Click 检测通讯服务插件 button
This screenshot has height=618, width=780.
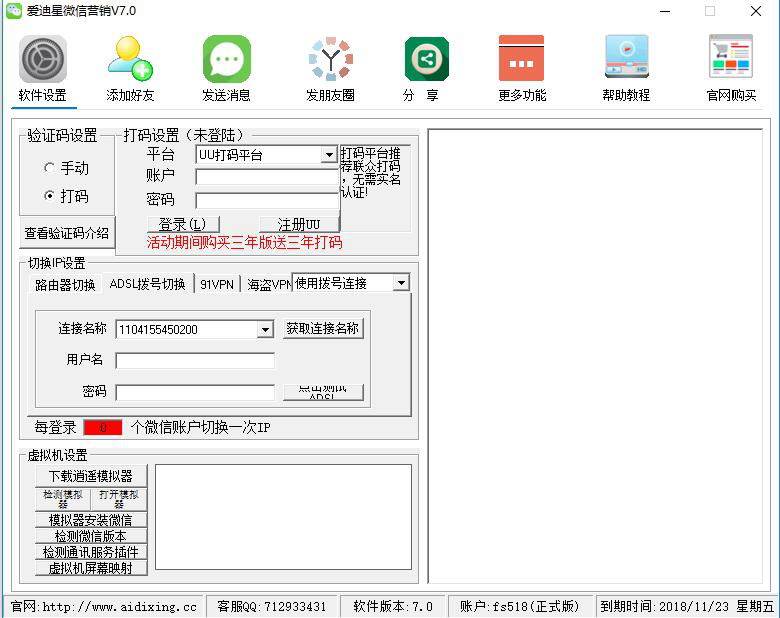91,552
